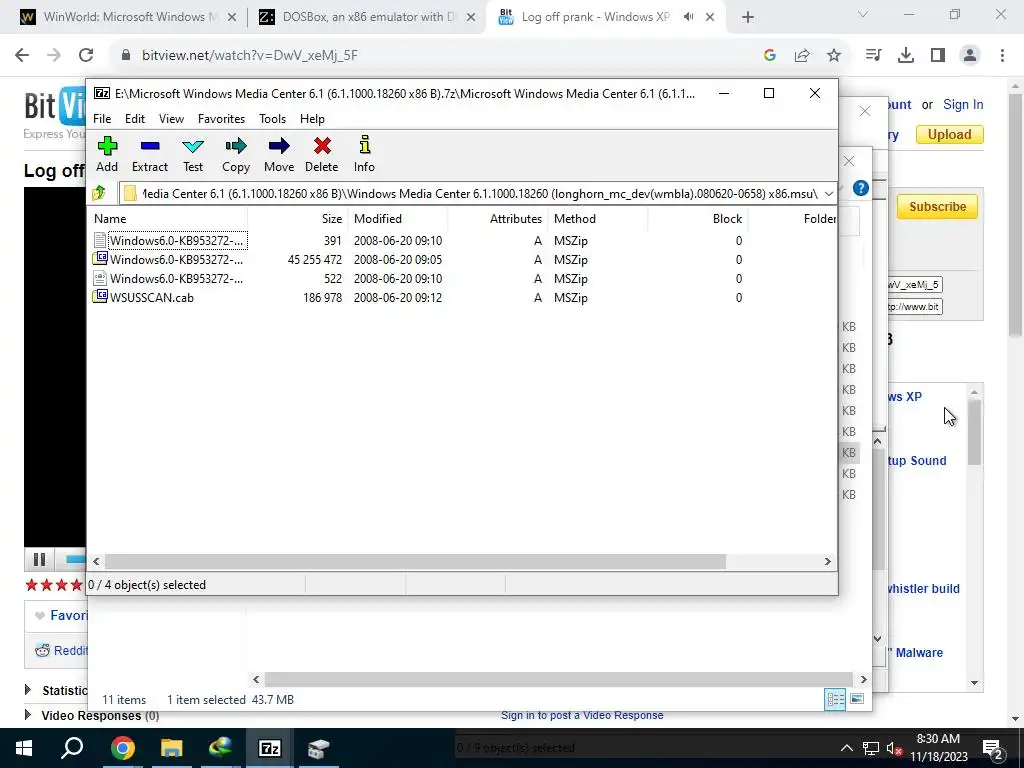Expand the 7-Zip address path dropdown

(x=828, y=193)
